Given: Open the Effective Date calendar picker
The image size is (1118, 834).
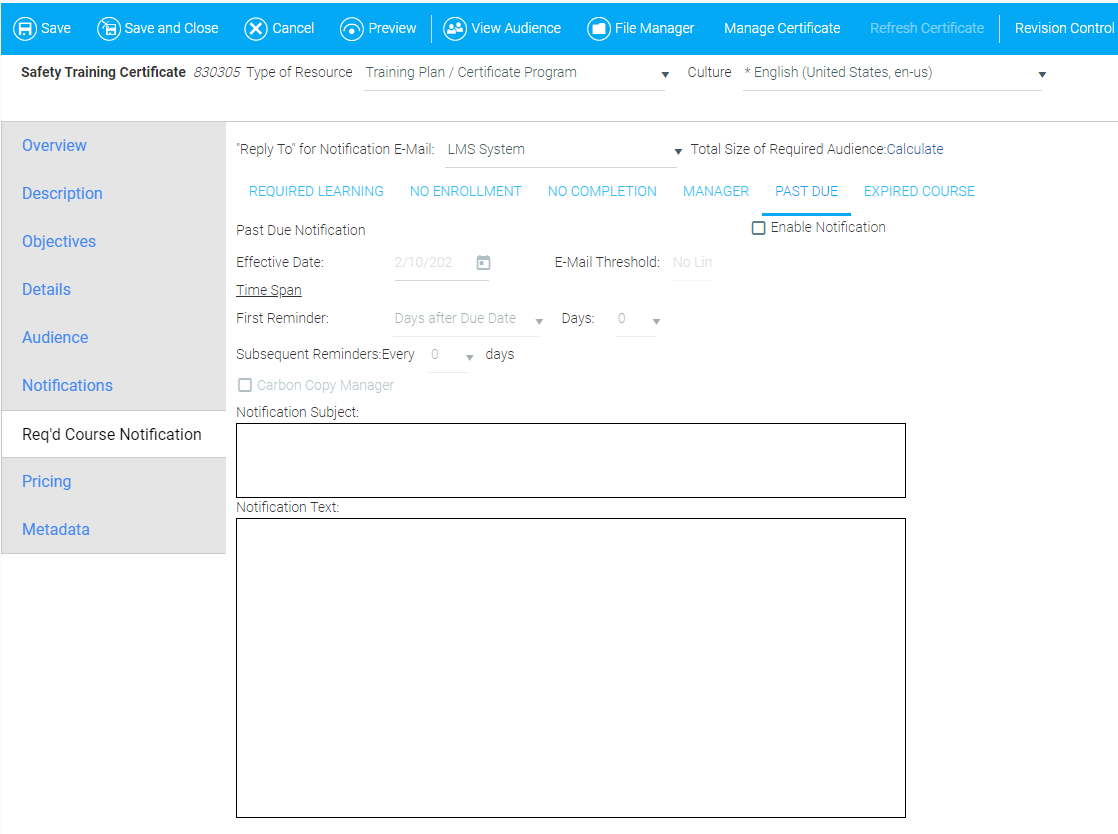Looking at the screenshot, I should click(x=483, y=263).
